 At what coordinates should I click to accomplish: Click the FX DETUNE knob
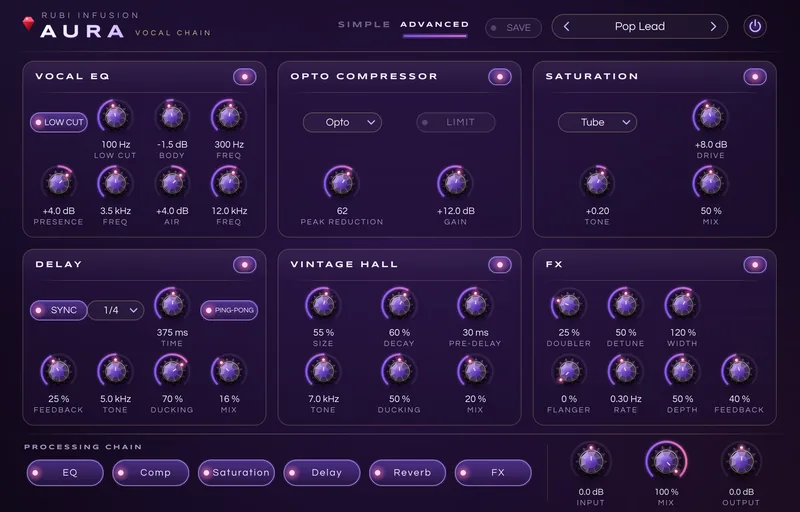(x=626, y=304)
